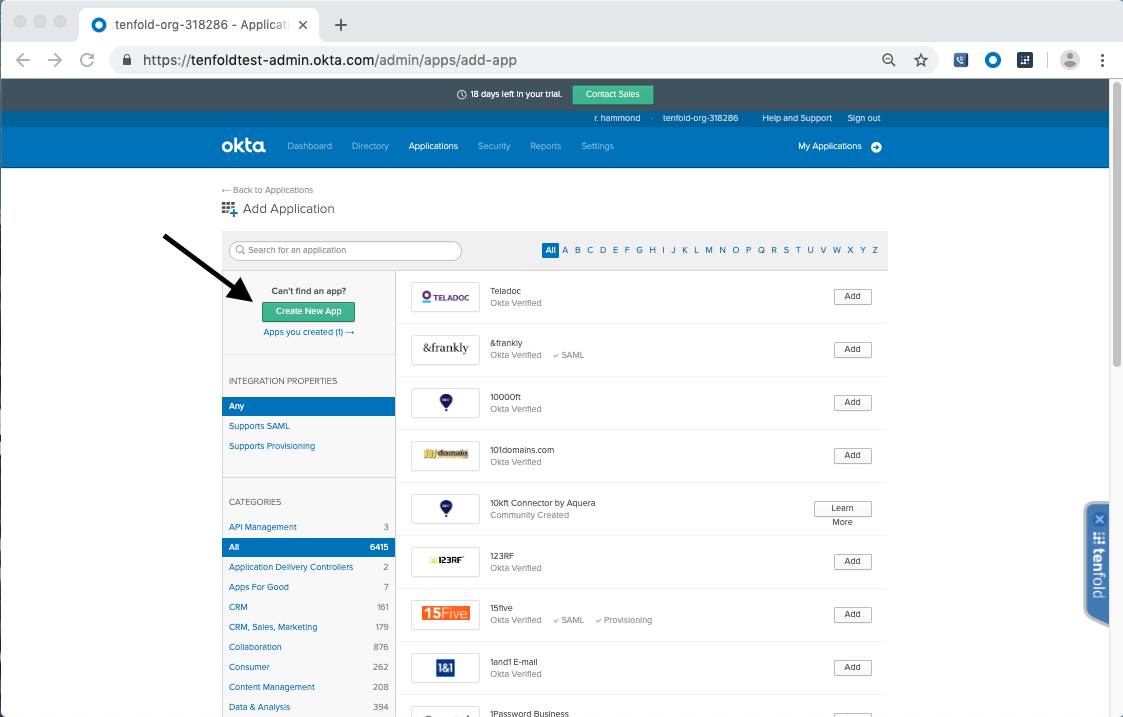
Task: Click the 123RF application logo
Action: click(x=444, y=561)
